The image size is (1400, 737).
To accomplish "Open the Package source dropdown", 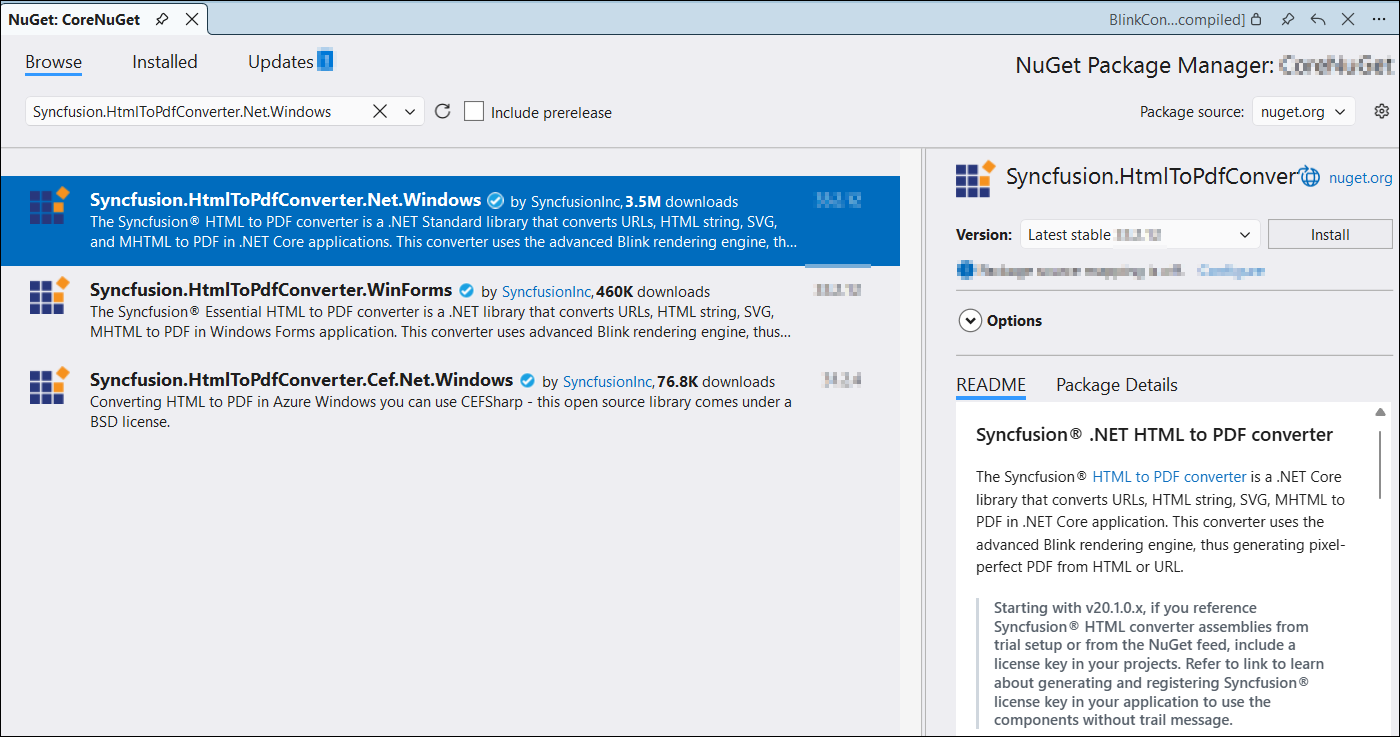I will 1304,112.
